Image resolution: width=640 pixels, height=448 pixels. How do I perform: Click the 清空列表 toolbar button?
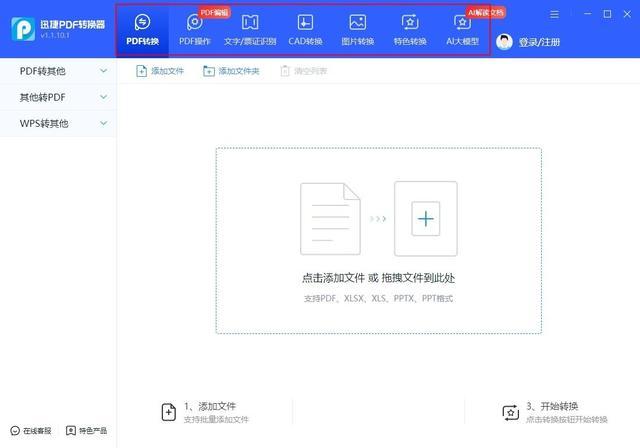pyautogui.click(x=304, y=71)
